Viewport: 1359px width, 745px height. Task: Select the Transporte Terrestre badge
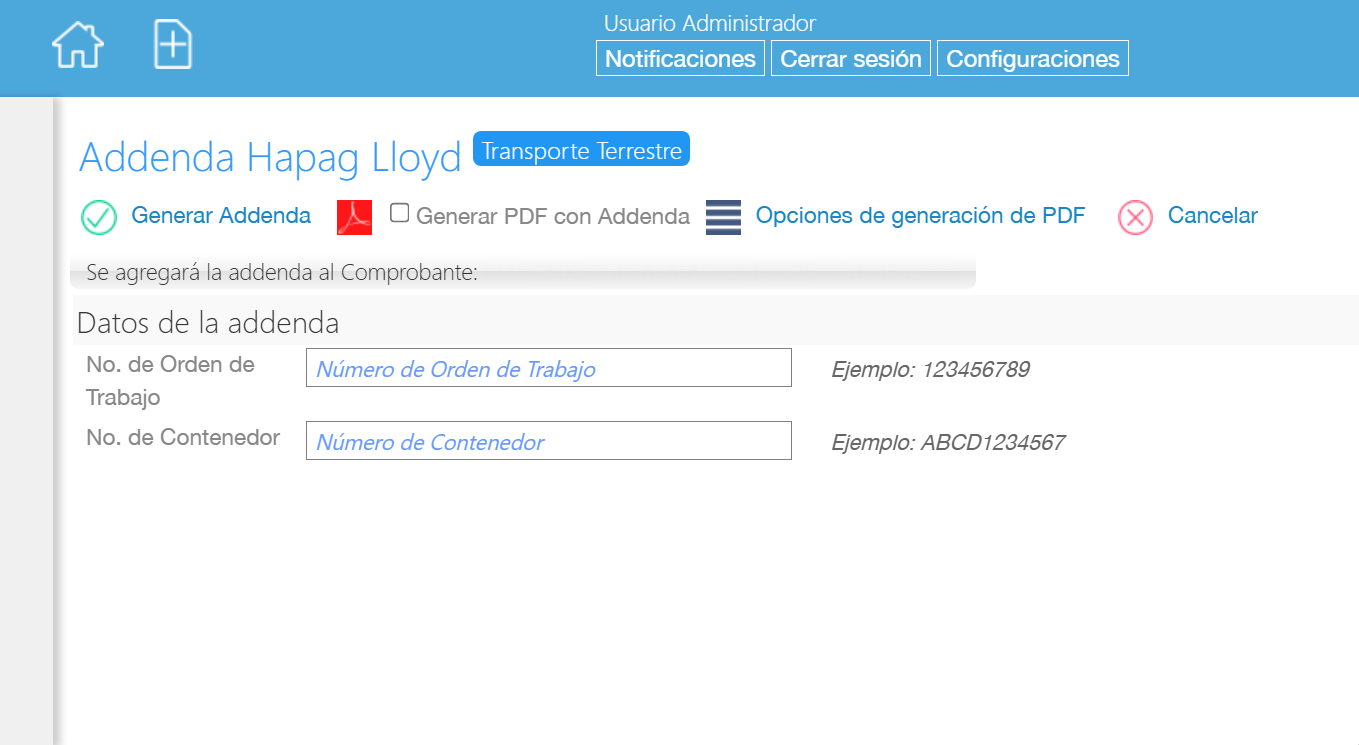581,150
